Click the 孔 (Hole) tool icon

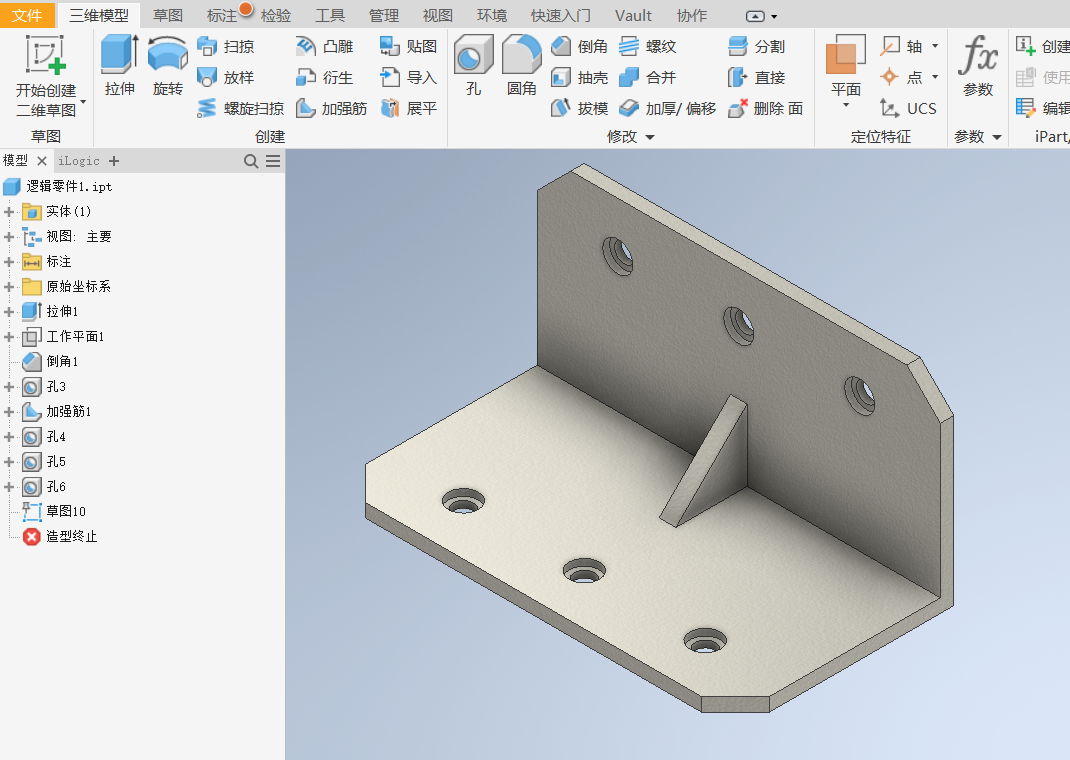[x=474, y=55]
